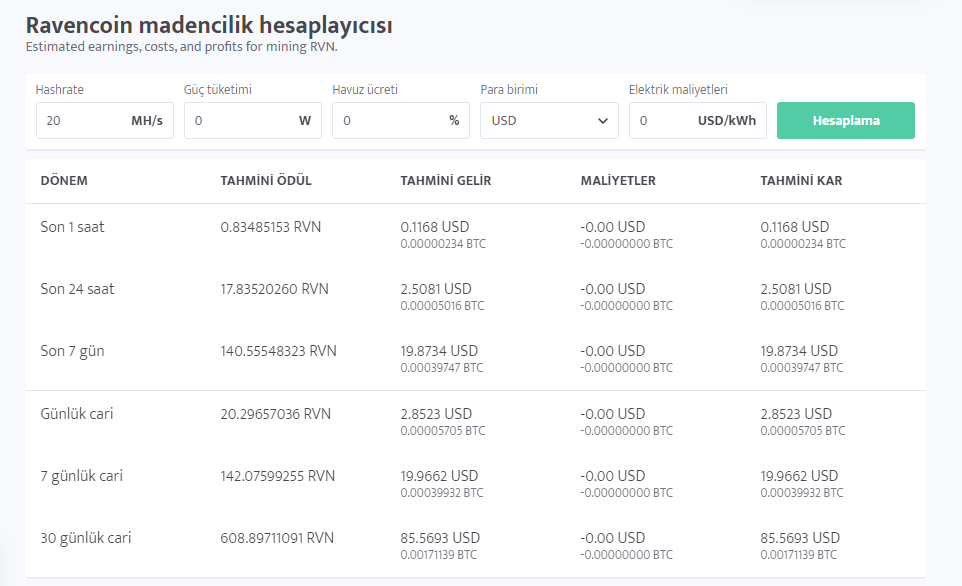This screenshot has height=586, width=962.
Task: Click reward value 142.07599255 RVN
Action: pyautogui.click(x=277, y=476)
